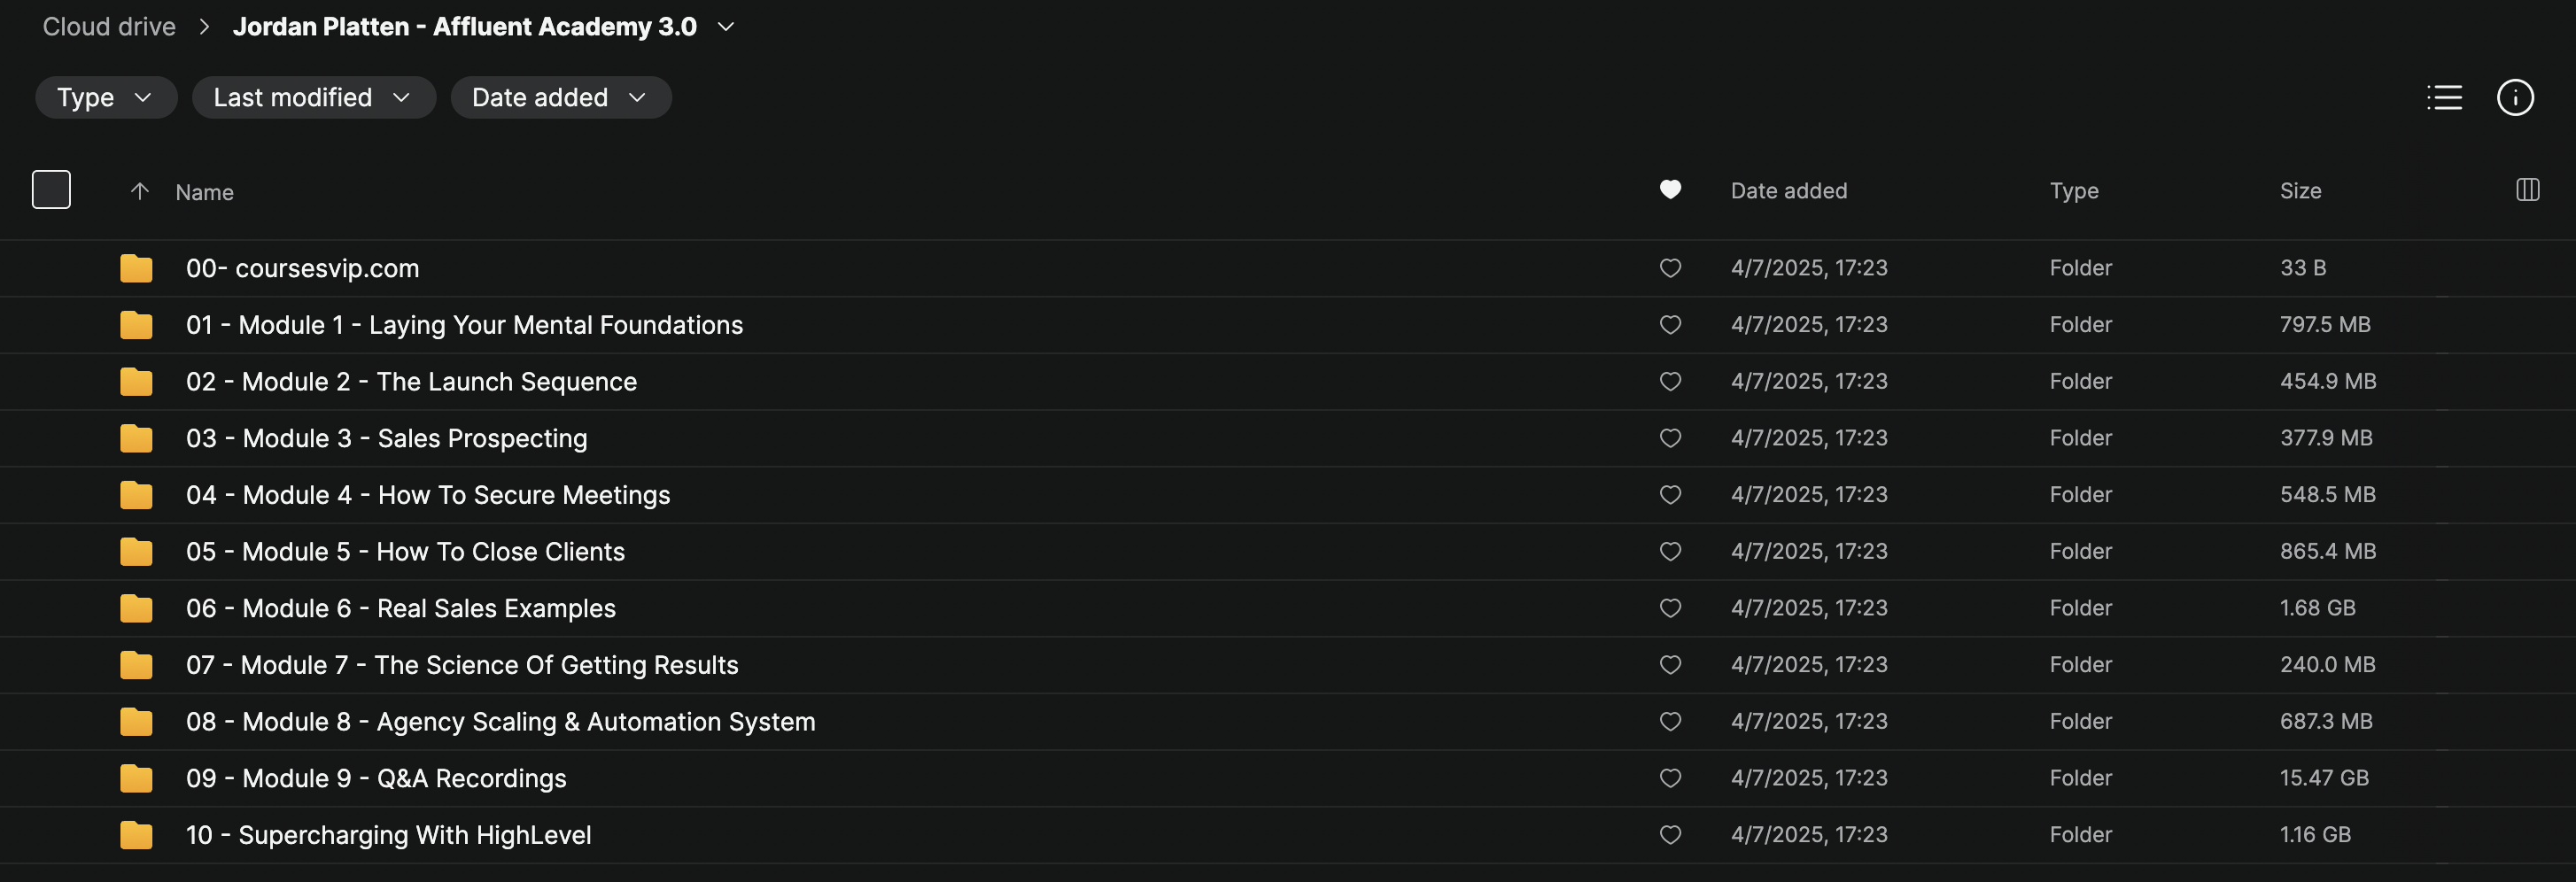The width and height of the screenshot is (2576, 882).
Task: Click folder icon for Module 6 Real Sales Examples
Action: pos(136,608)
